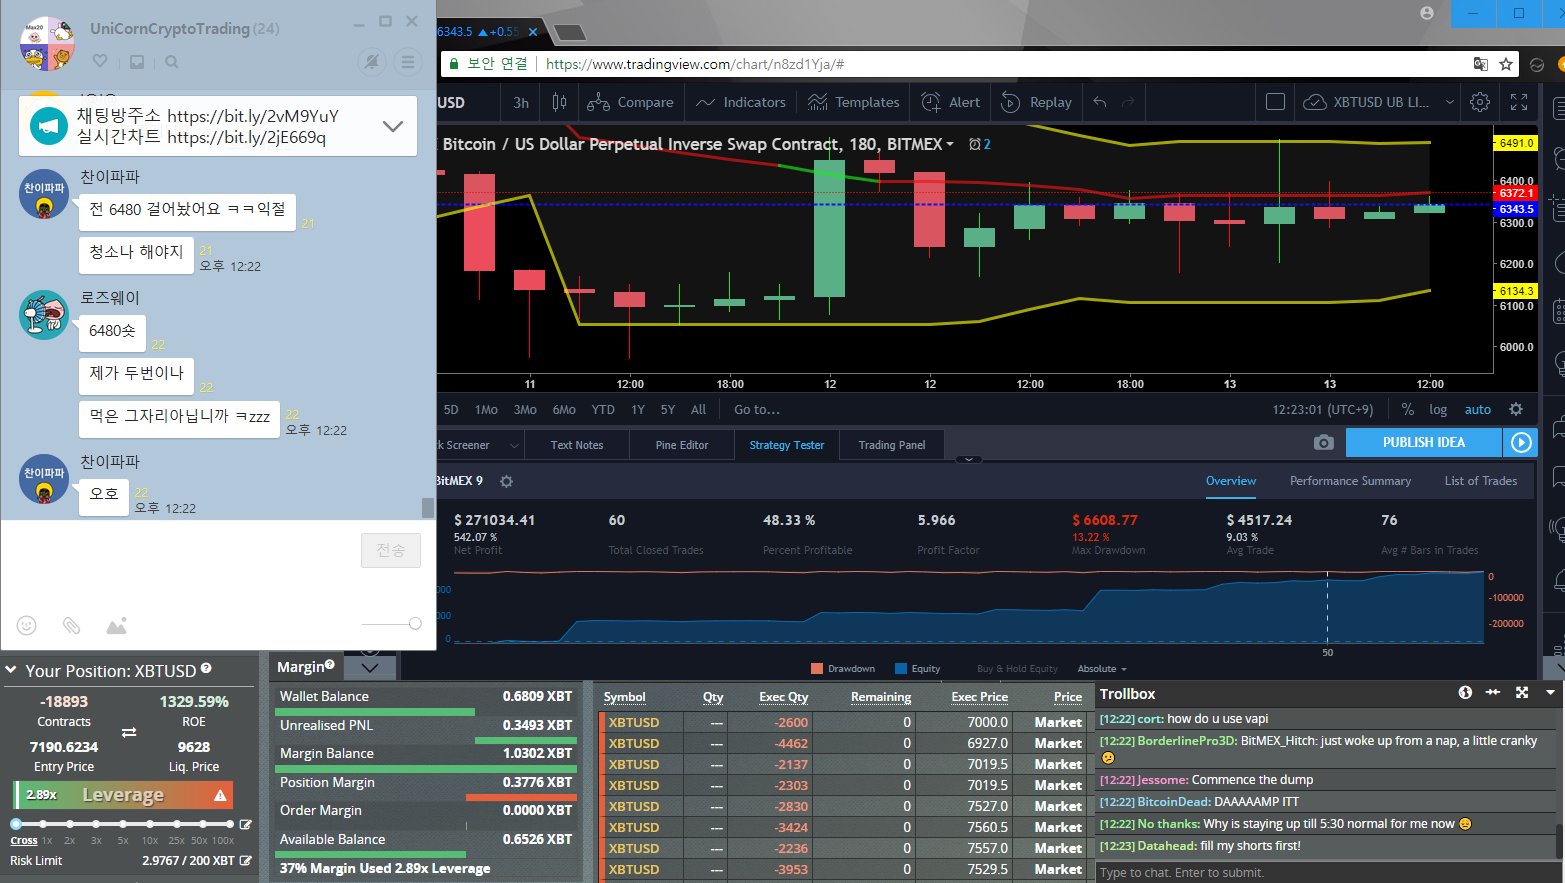Open the XBTUSD UB LI... saved layout cloud button

tap(1366, 102)
